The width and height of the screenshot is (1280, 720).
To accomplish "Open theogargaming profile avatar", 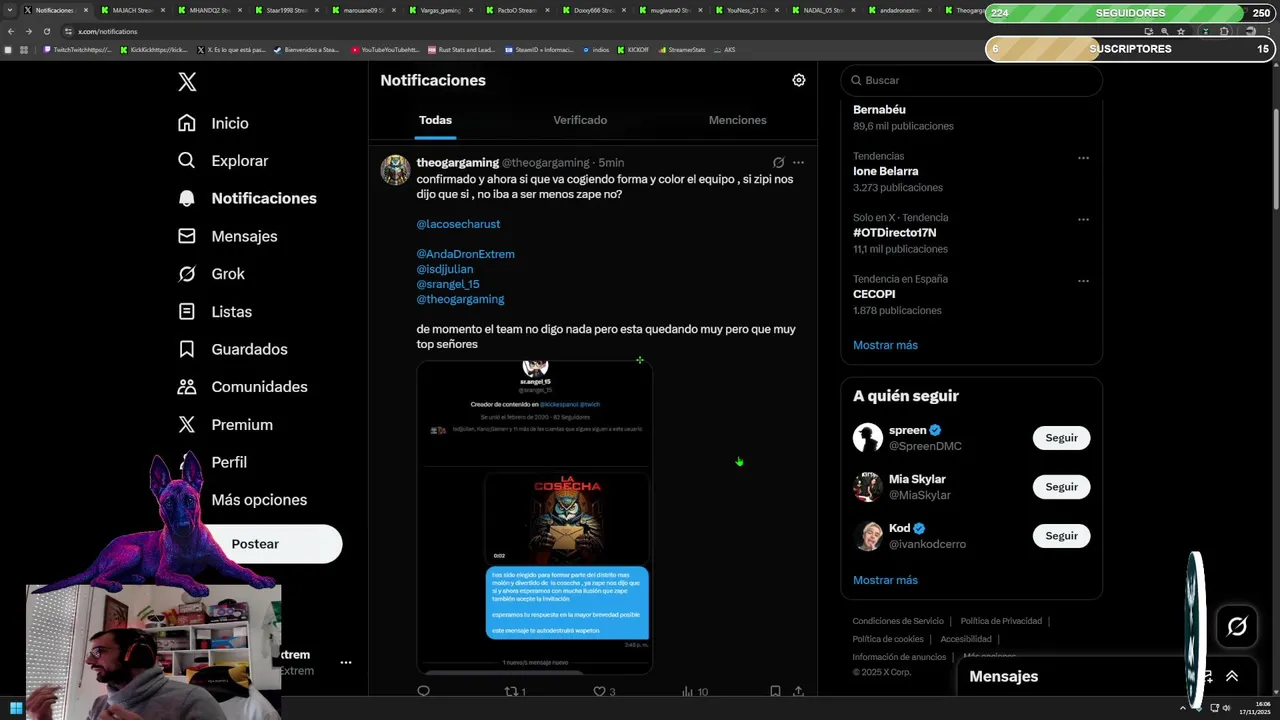I will (x=395, y=170).
